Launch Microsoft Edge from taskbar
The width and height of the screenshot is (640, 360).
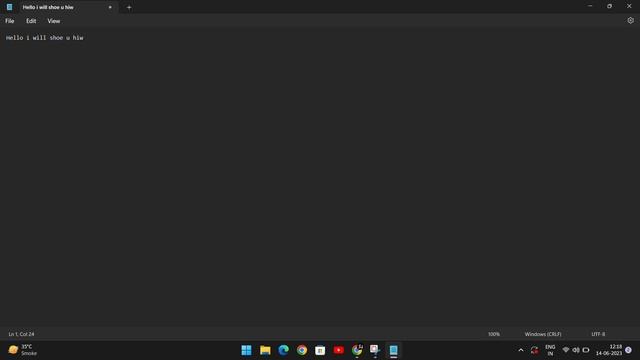(x=284, y=350)
